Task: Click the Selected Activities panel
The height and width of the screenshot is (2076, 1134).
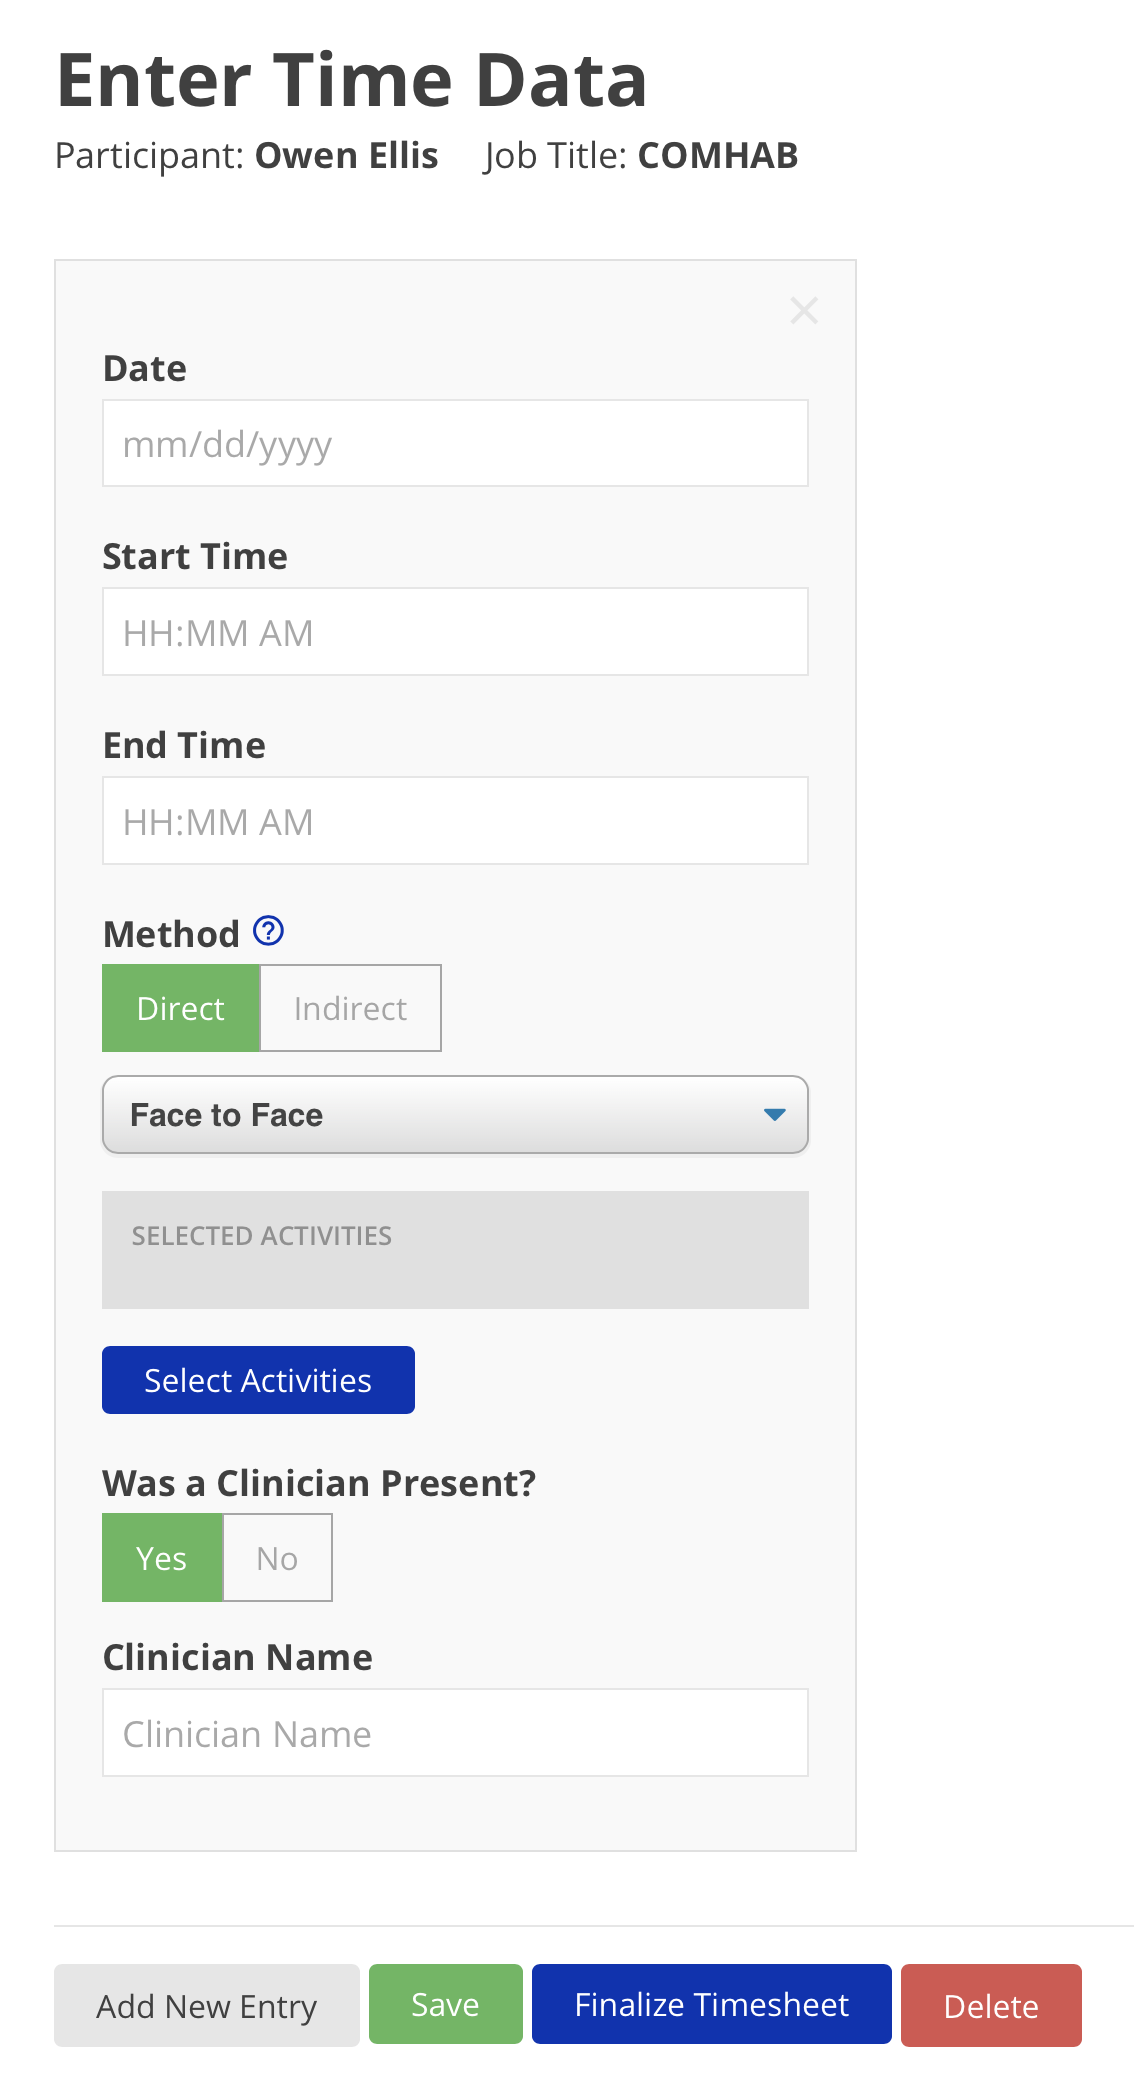Action: tap(455, 1250)
